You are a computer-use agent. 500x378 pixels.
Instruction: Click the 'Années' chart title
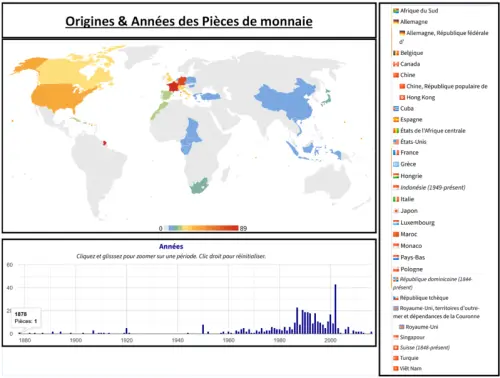click(171, 246)
